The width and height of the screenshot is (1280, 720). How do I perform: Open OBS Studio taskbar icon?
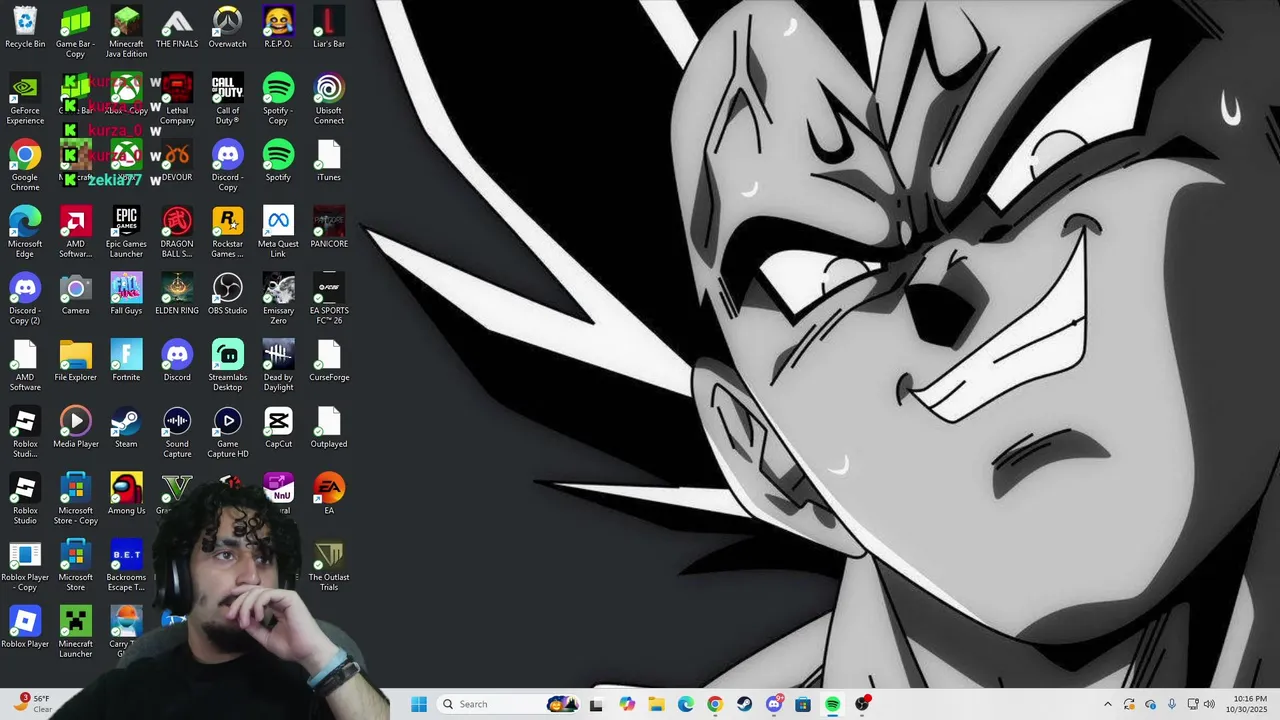click(862, 704)
